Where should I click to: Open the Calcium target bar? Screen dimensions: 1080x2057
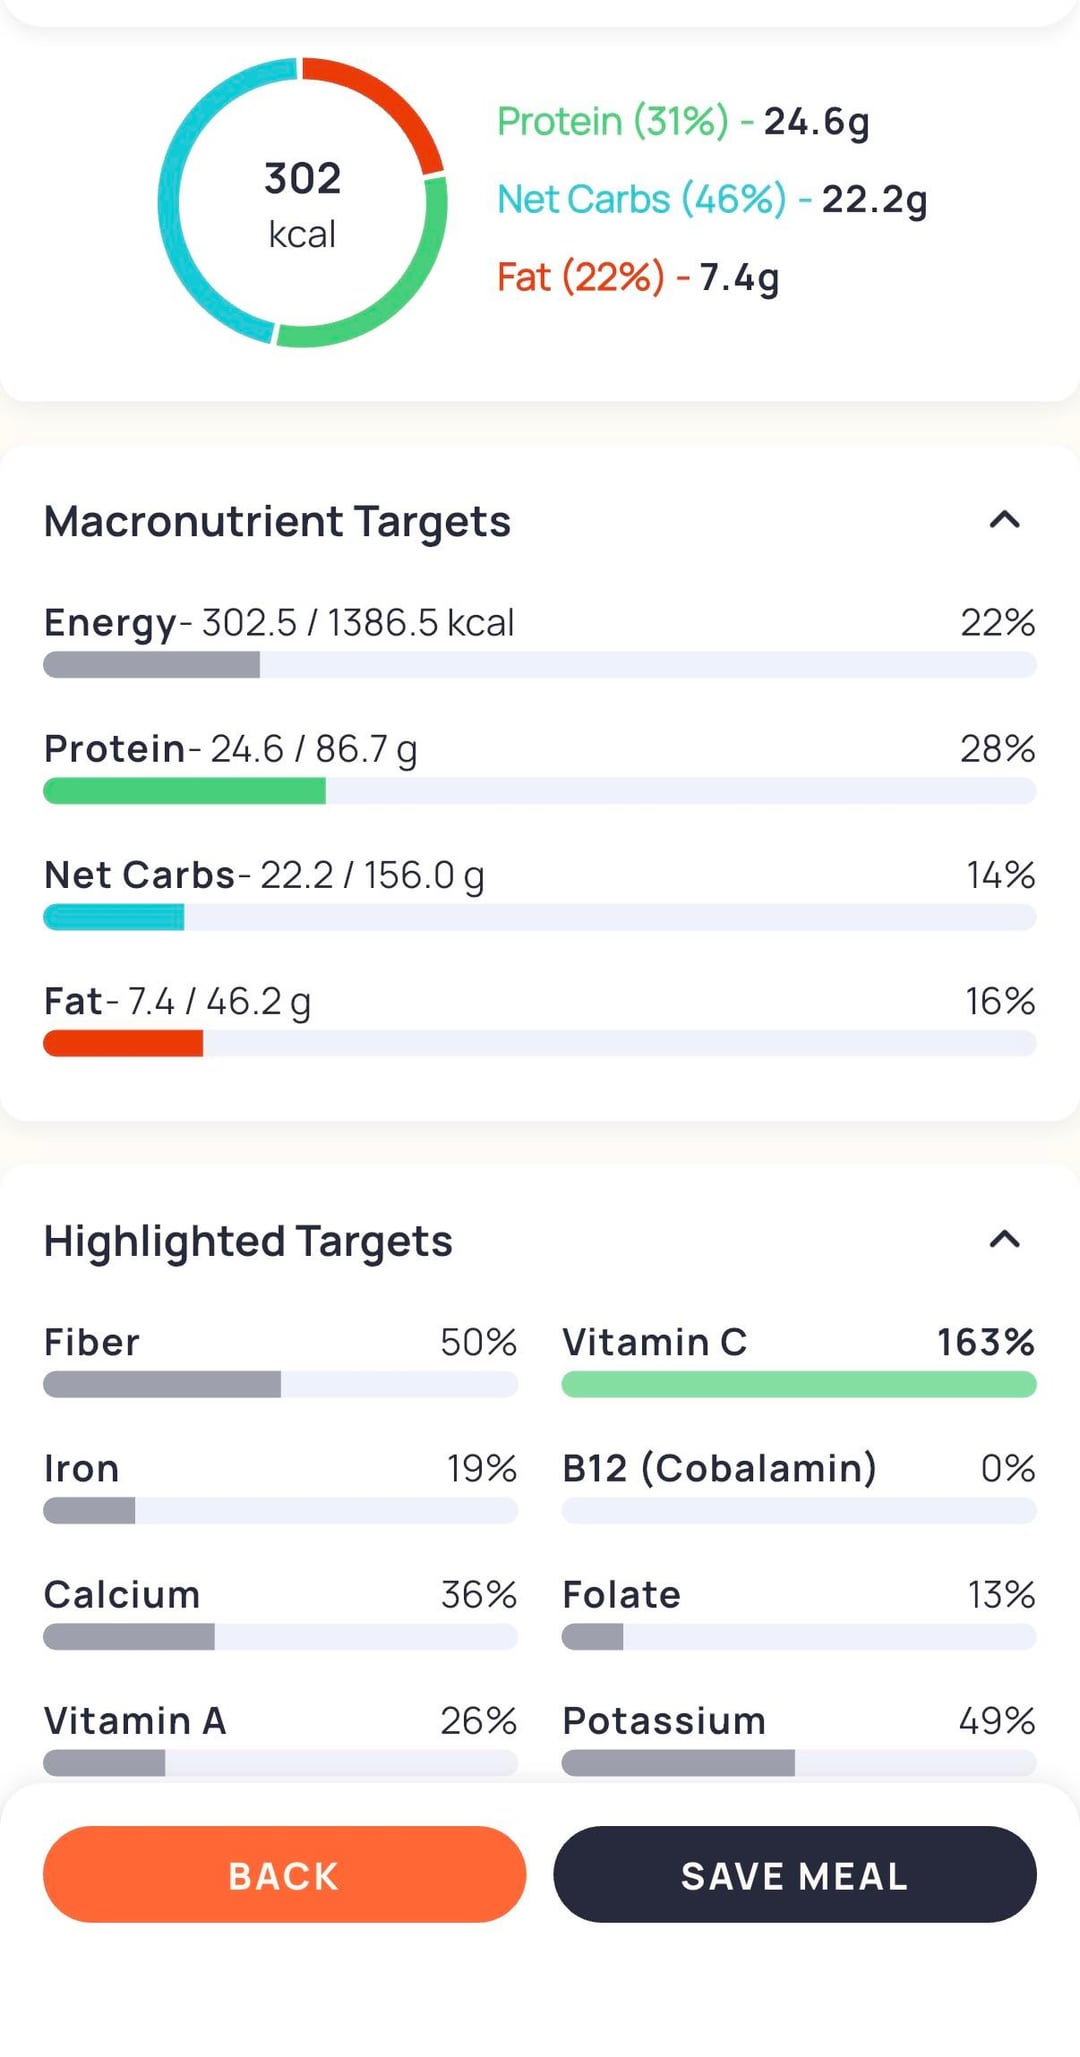[x=280, y=1636]
